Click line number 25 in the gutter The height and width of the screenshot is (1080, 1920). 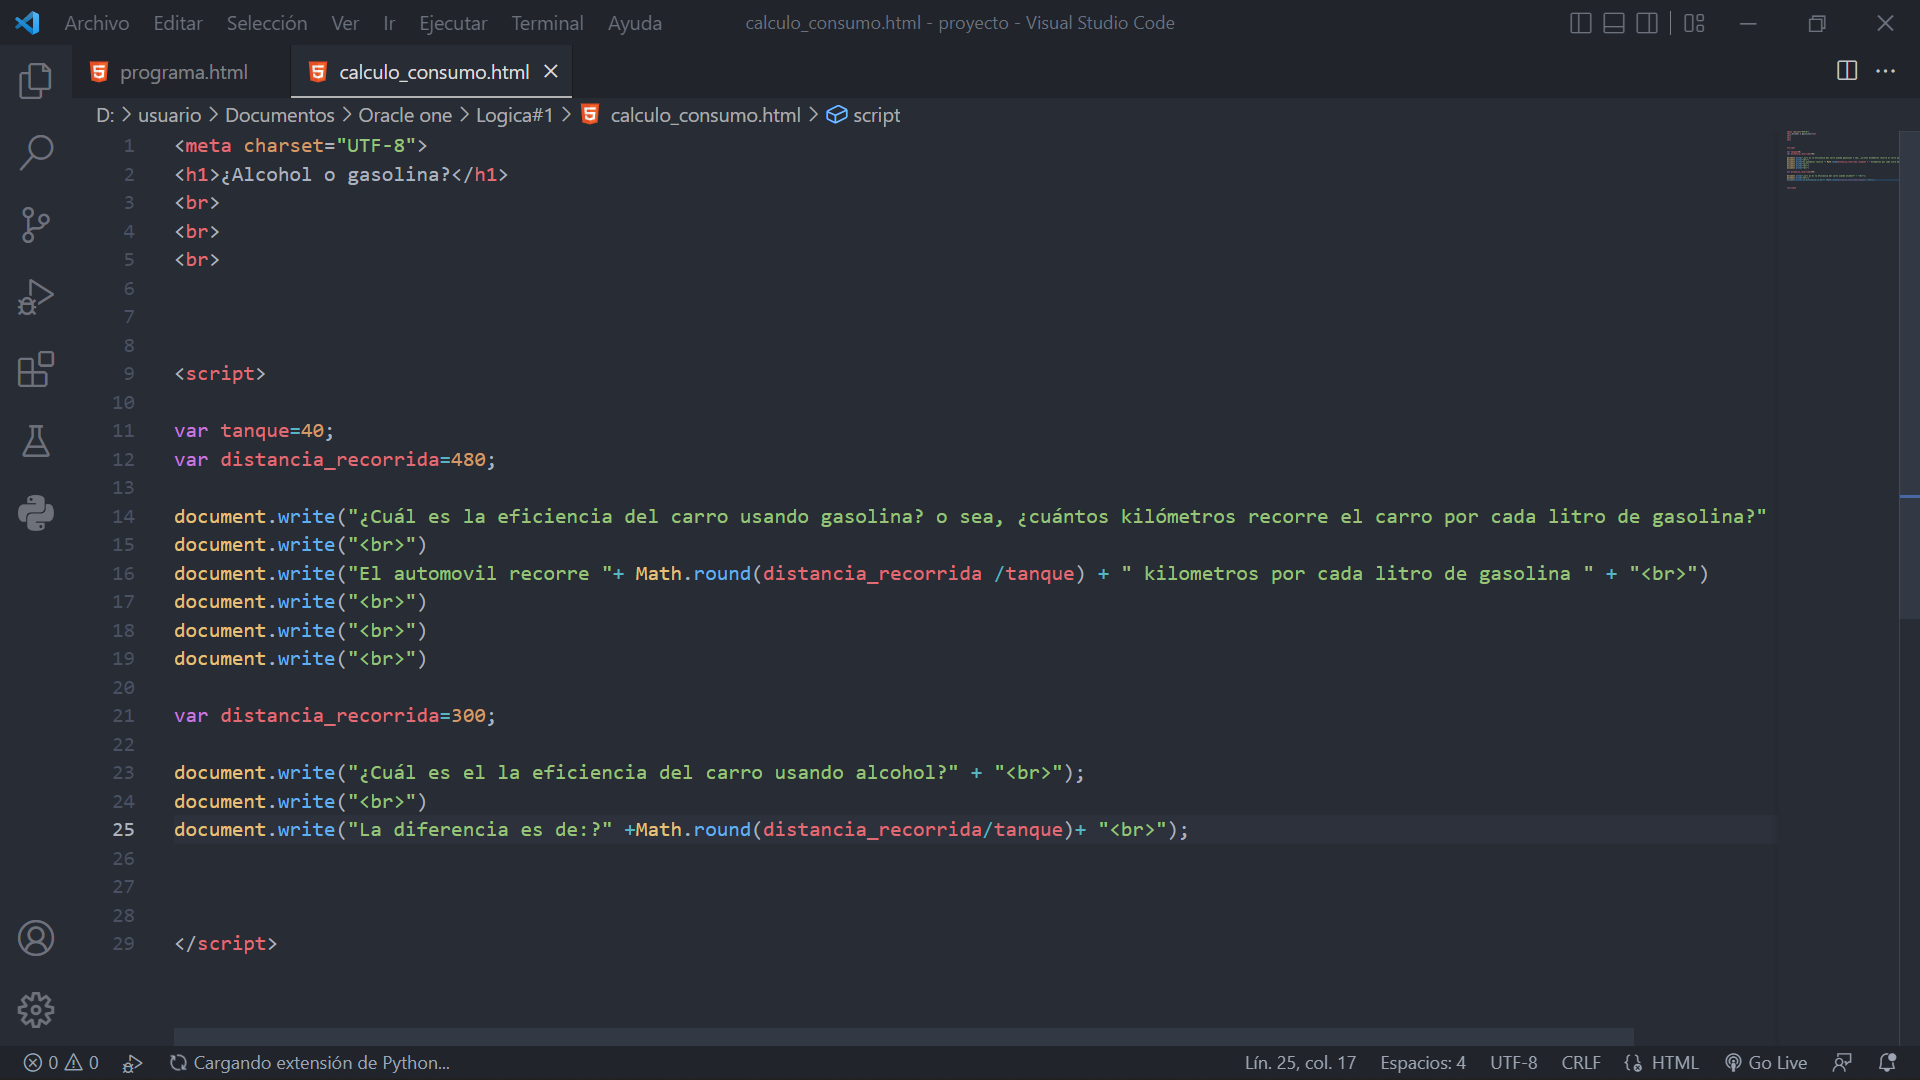click(123, 830)
